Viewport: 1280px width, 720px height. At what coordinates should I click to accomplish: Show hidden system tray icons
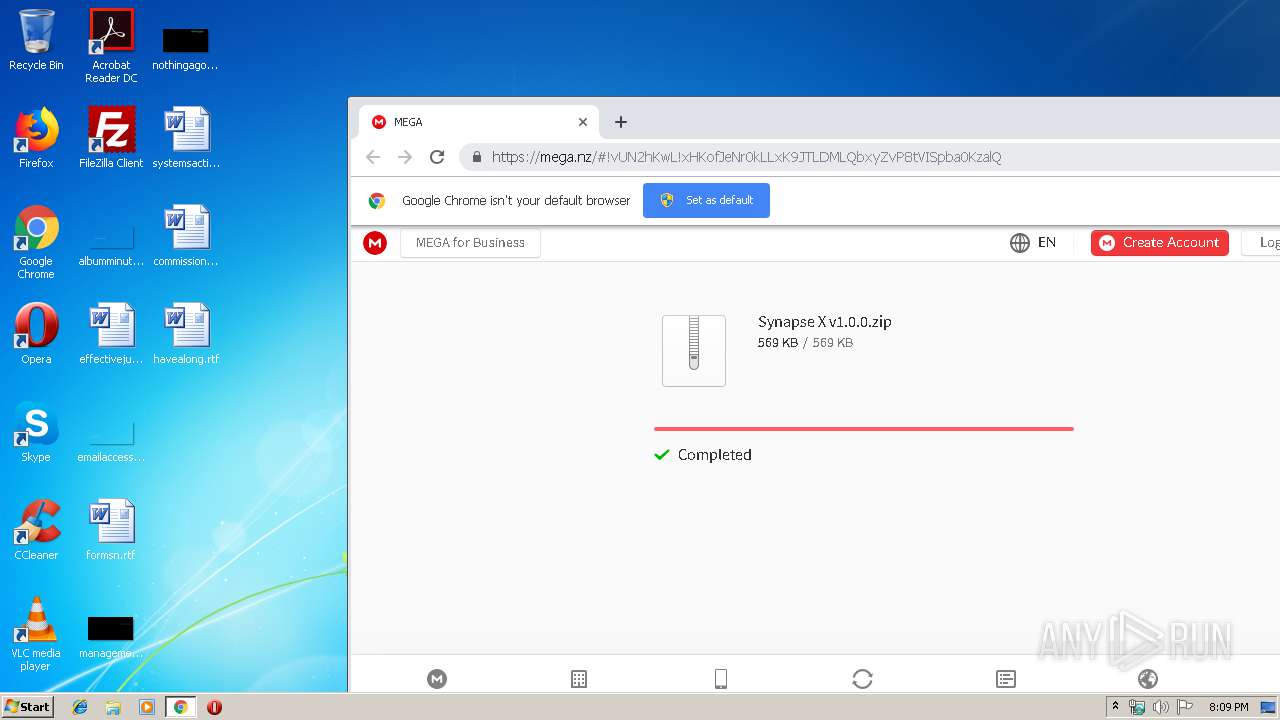1116,707
